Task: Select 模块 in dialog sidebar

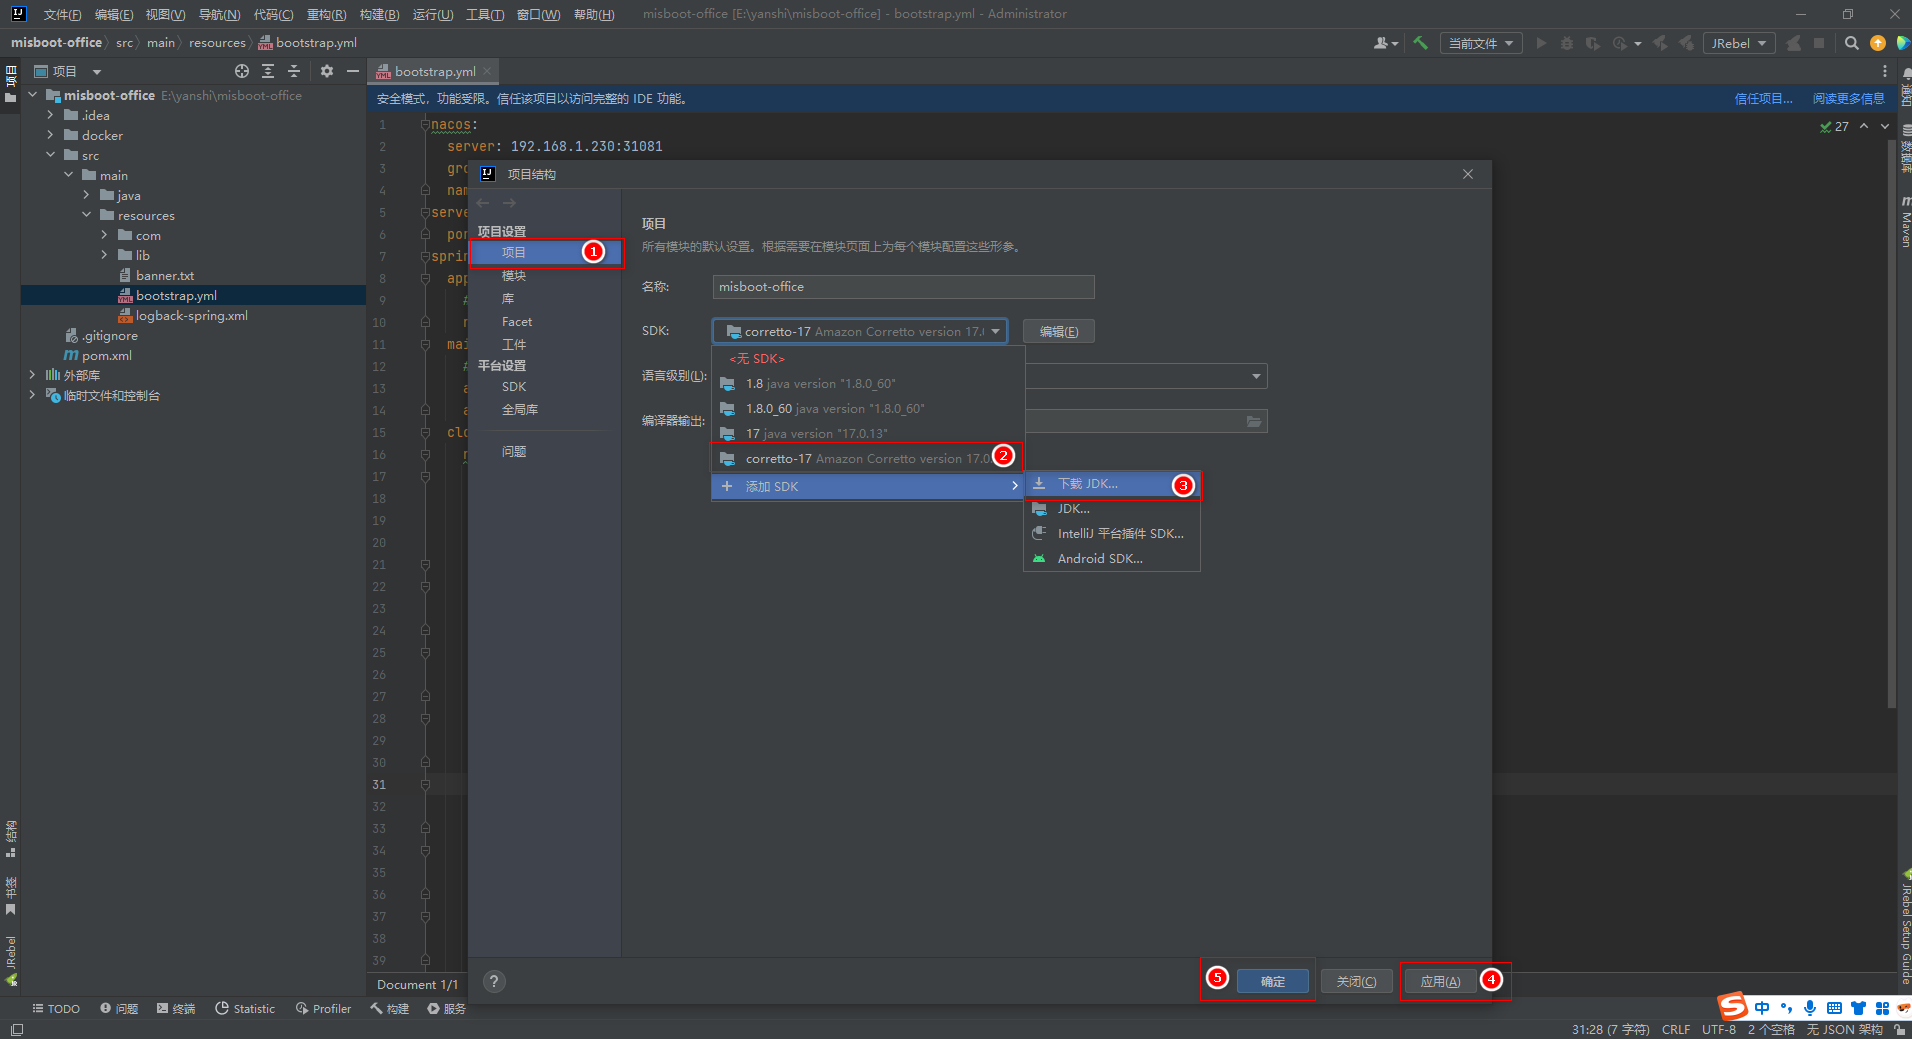Action: point(514,276)
